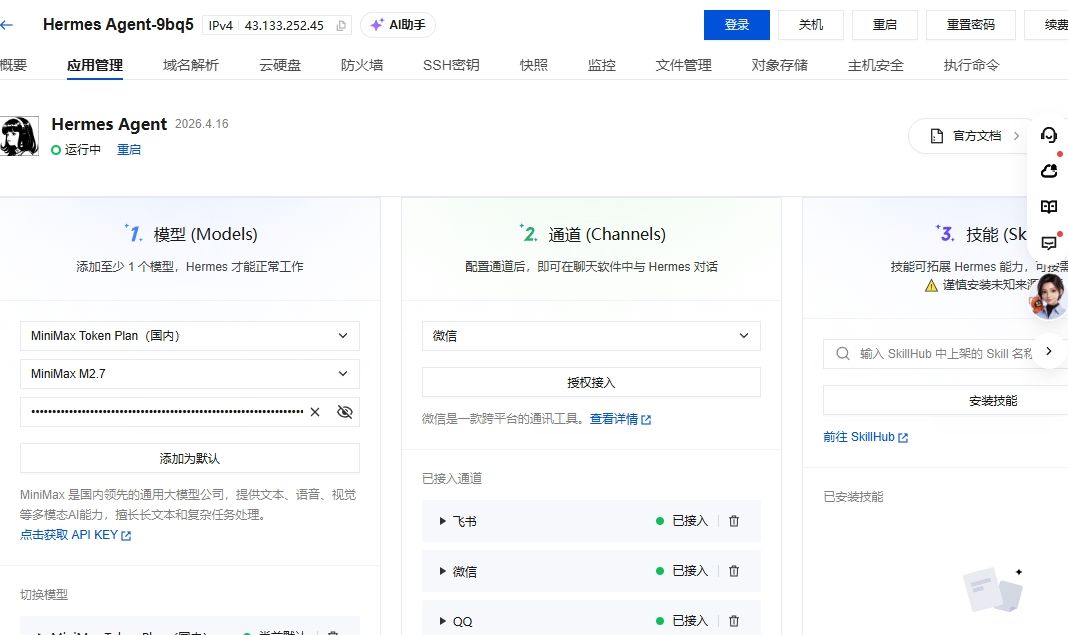
Task: Click the 切换模型 section label
Action: coord(44,595)
